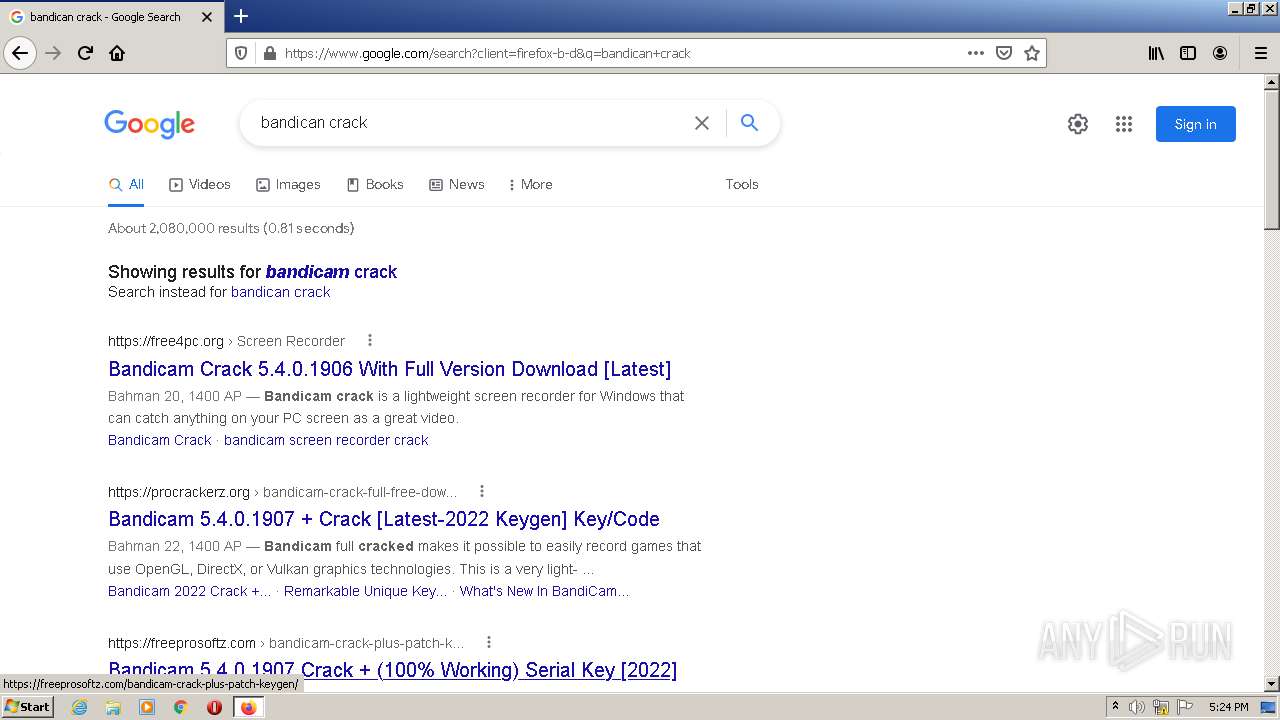Open Firefox account icon
Viewport: 1280px width, 720px height.
tap(1220, 53)
